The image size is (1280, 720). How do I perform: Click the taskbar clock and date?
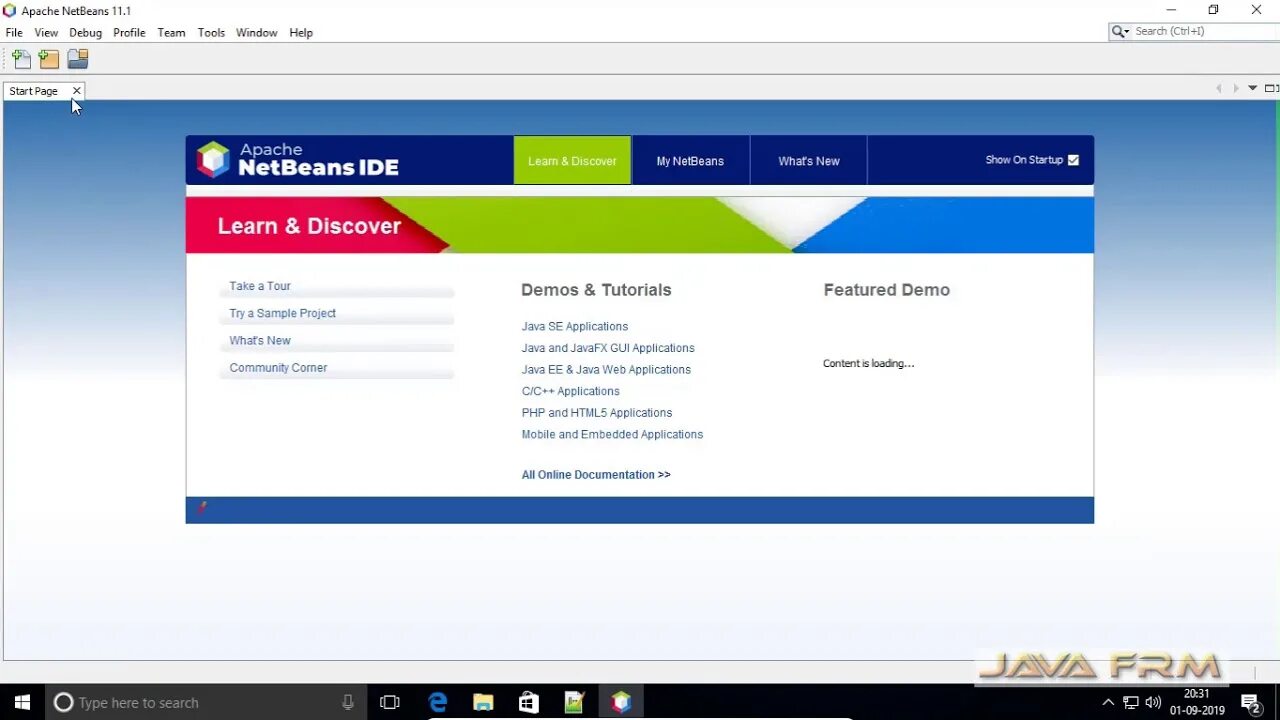click(x=1197, y=702)
